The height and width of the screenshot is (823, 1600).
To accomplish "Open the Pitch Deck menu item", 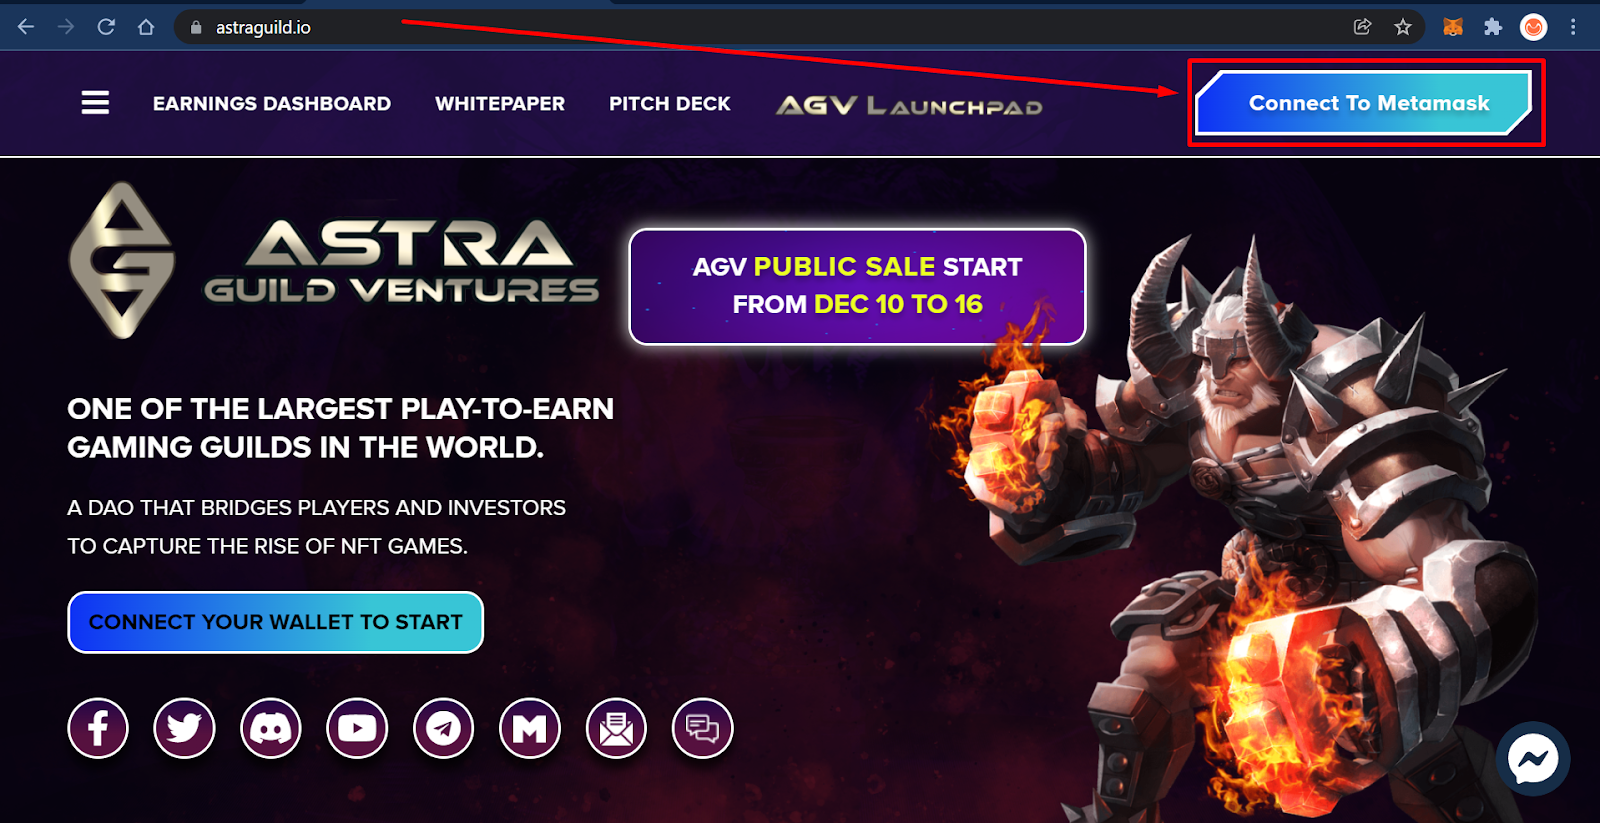I will point(670,104).
